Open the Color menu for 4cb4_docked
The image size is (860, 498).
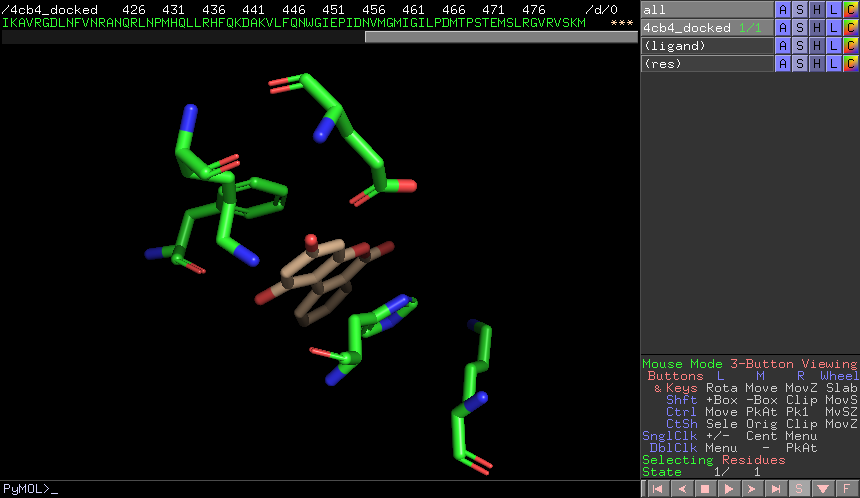tap(850, 28)
